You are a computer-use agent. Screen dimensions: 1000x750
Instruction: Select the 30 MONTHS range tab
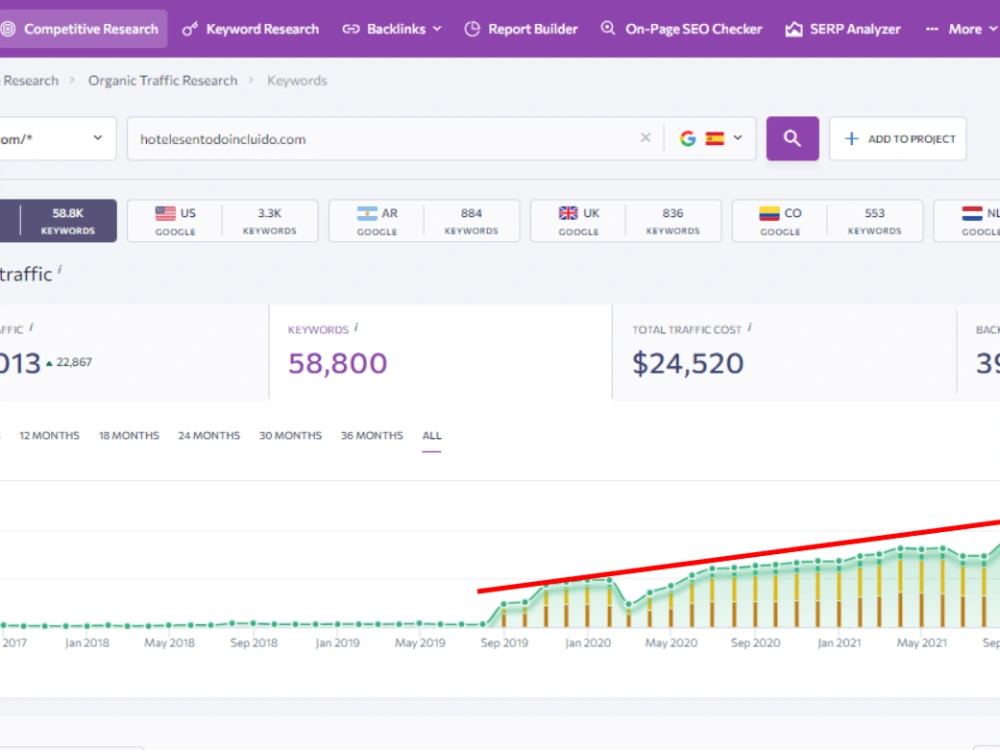tap(290, 436)
